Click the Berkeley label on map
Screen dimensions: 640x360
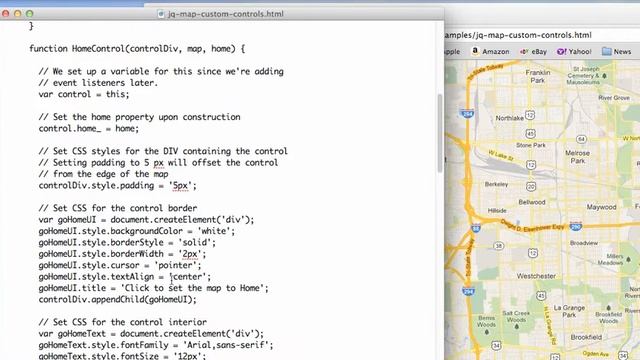(x=496, y=184)
